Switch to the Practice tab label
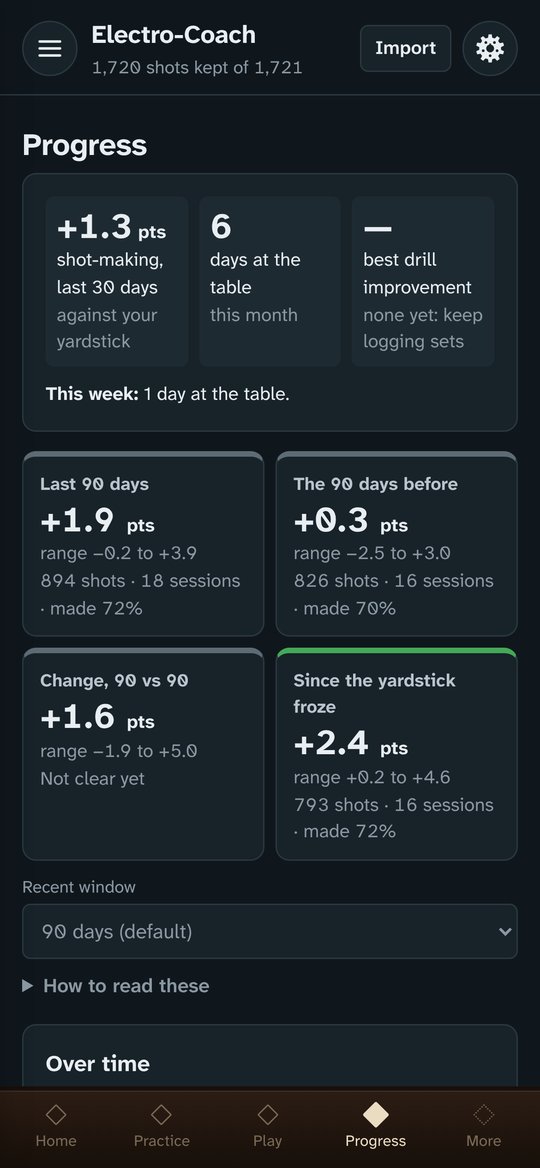 (162, 1140)
